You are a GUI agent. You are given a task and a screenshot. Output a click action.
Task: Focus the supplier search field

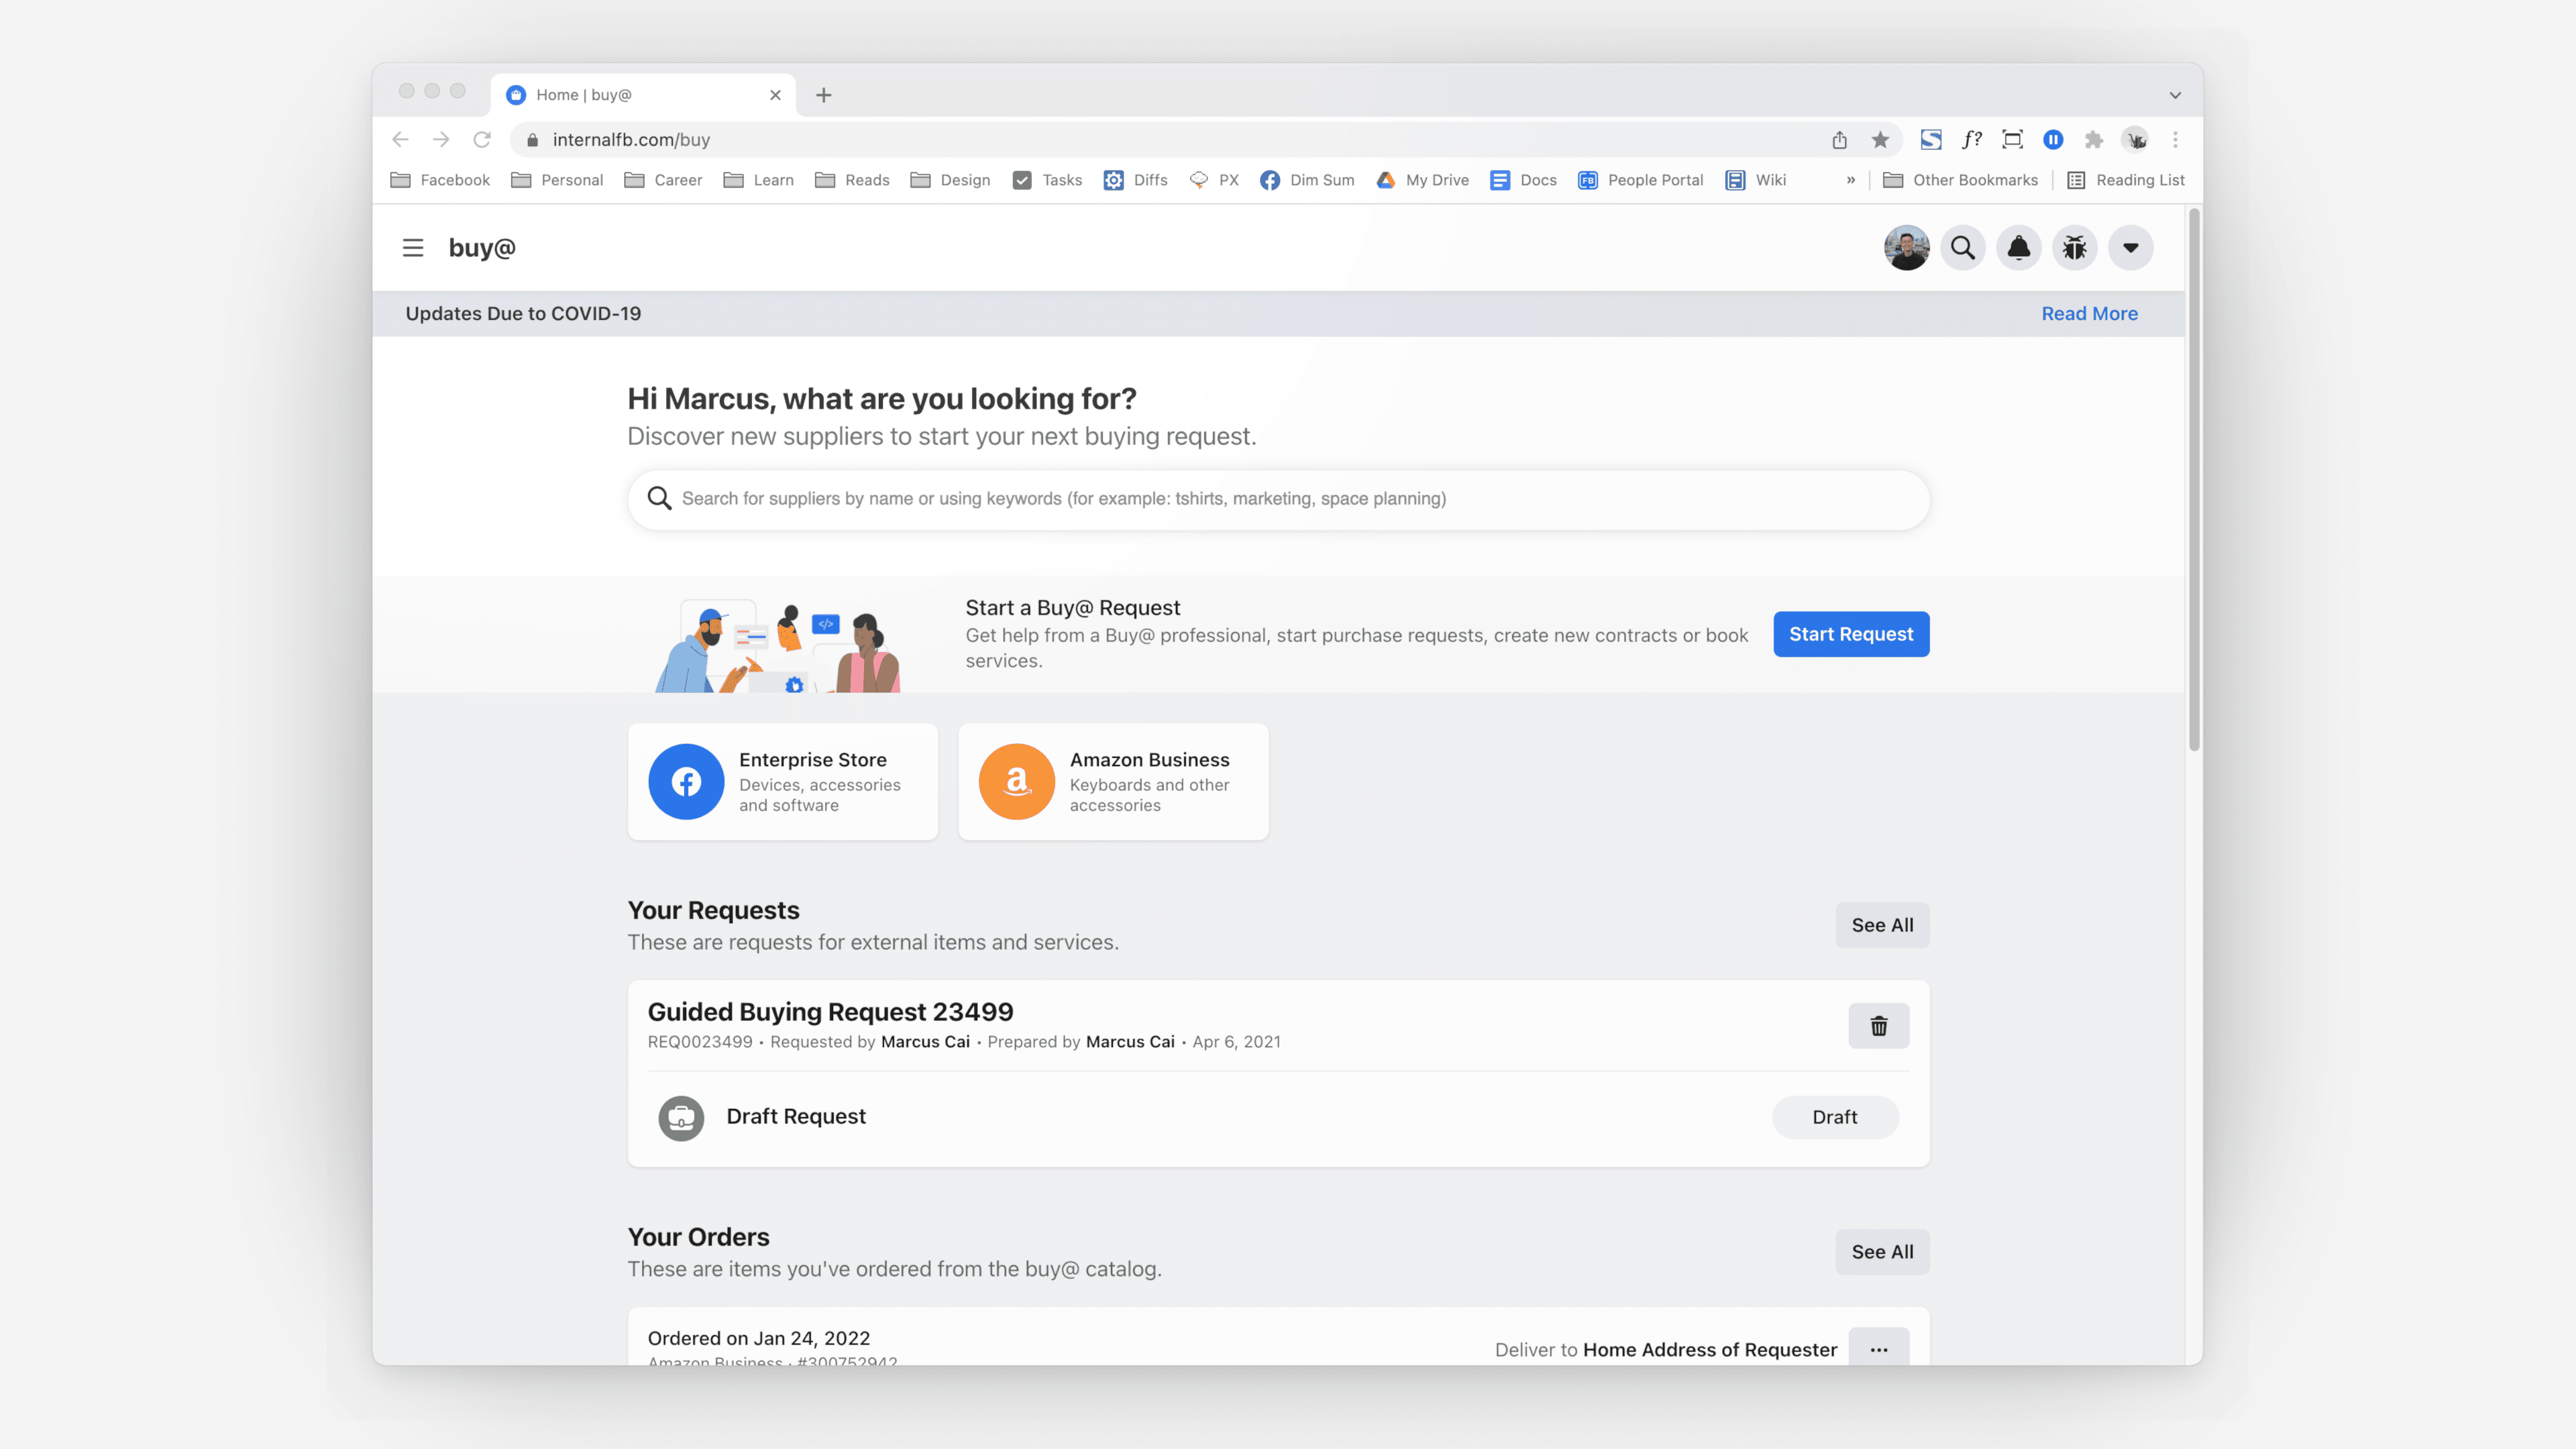point(1278,499)
